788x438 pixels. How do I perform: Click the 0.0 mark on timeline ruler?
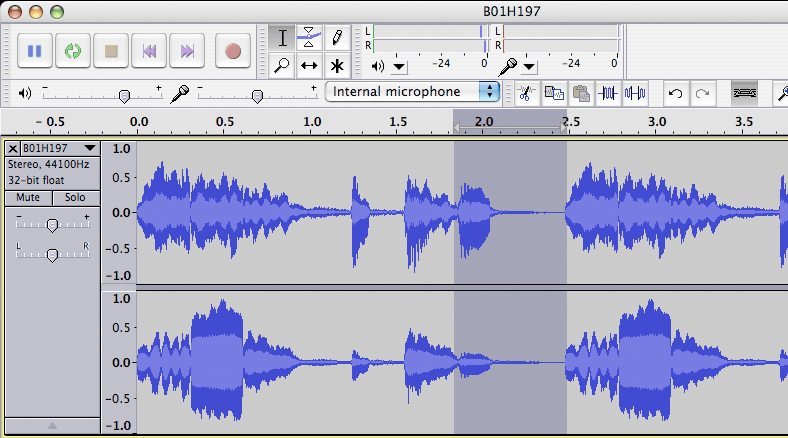coord(139,122)
